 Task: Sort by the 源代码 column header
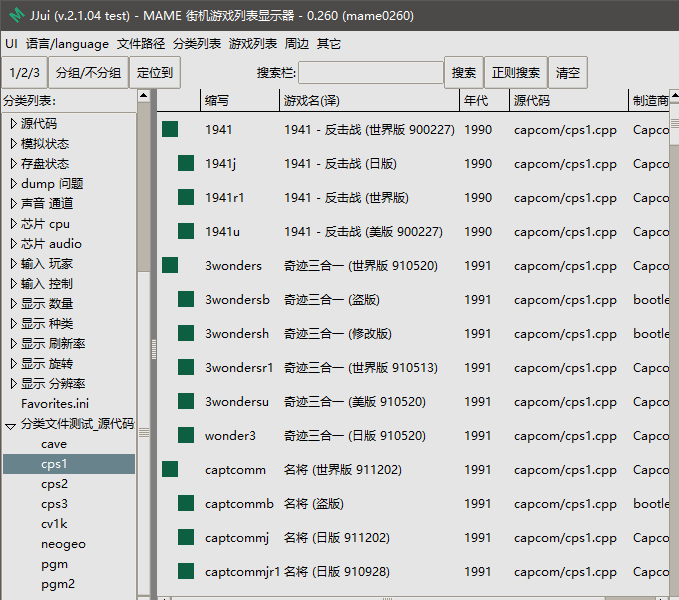569,101
